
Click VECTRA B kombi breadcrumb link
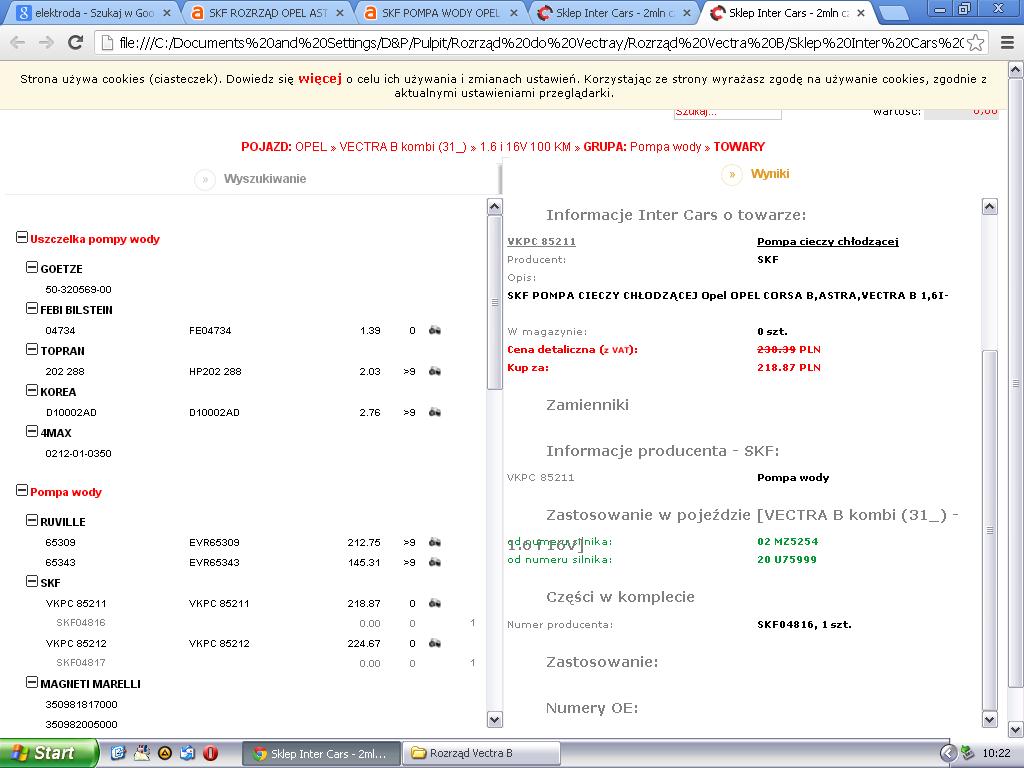click(403, 147)
